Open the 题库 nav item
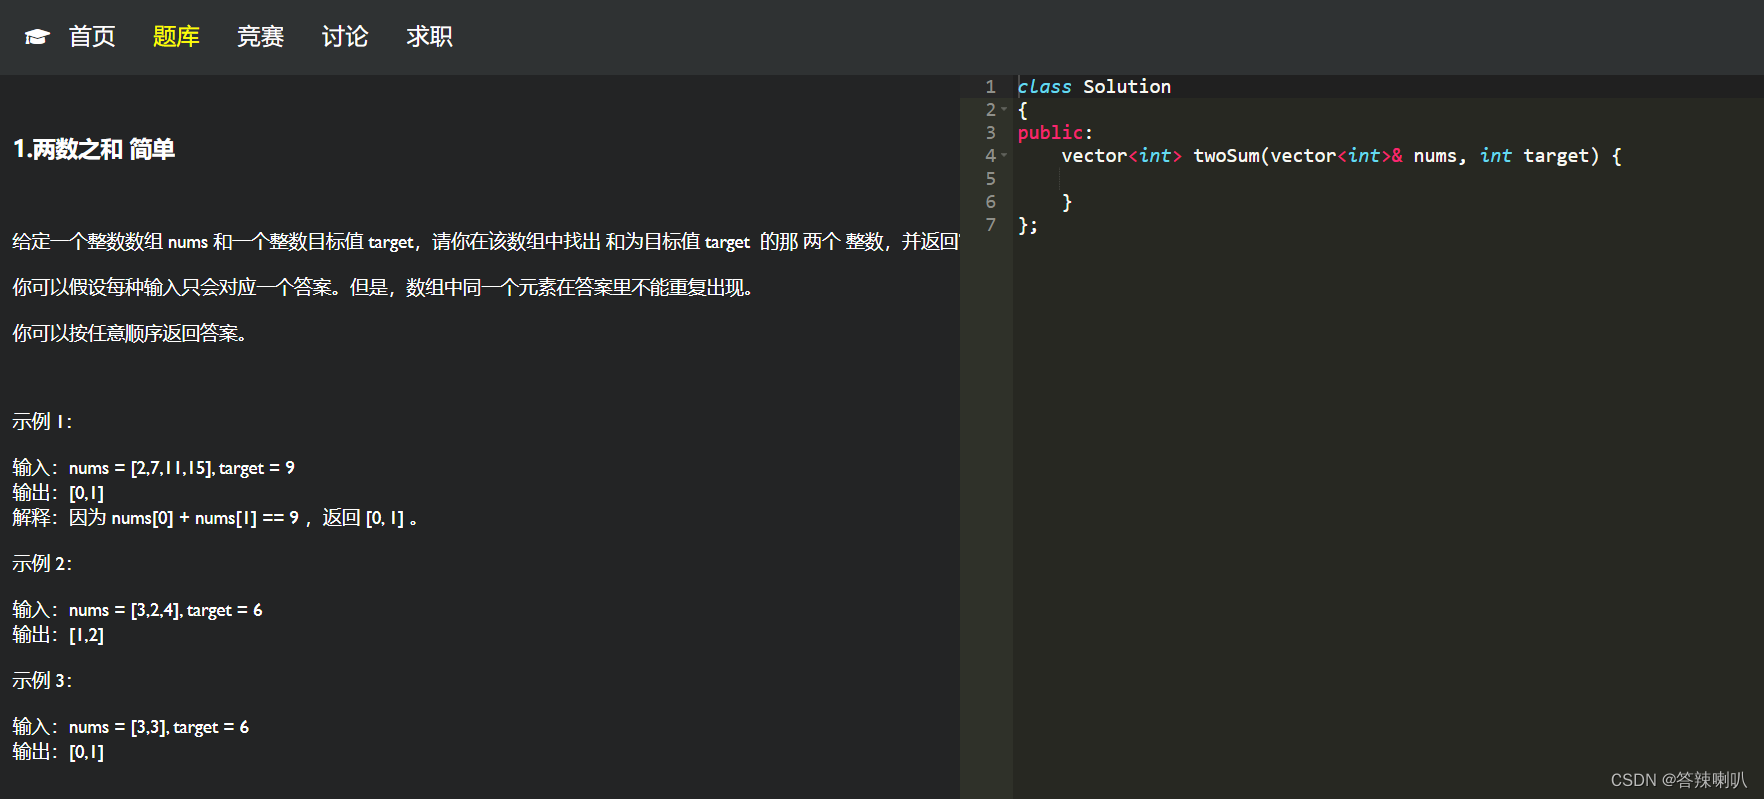 176,37
